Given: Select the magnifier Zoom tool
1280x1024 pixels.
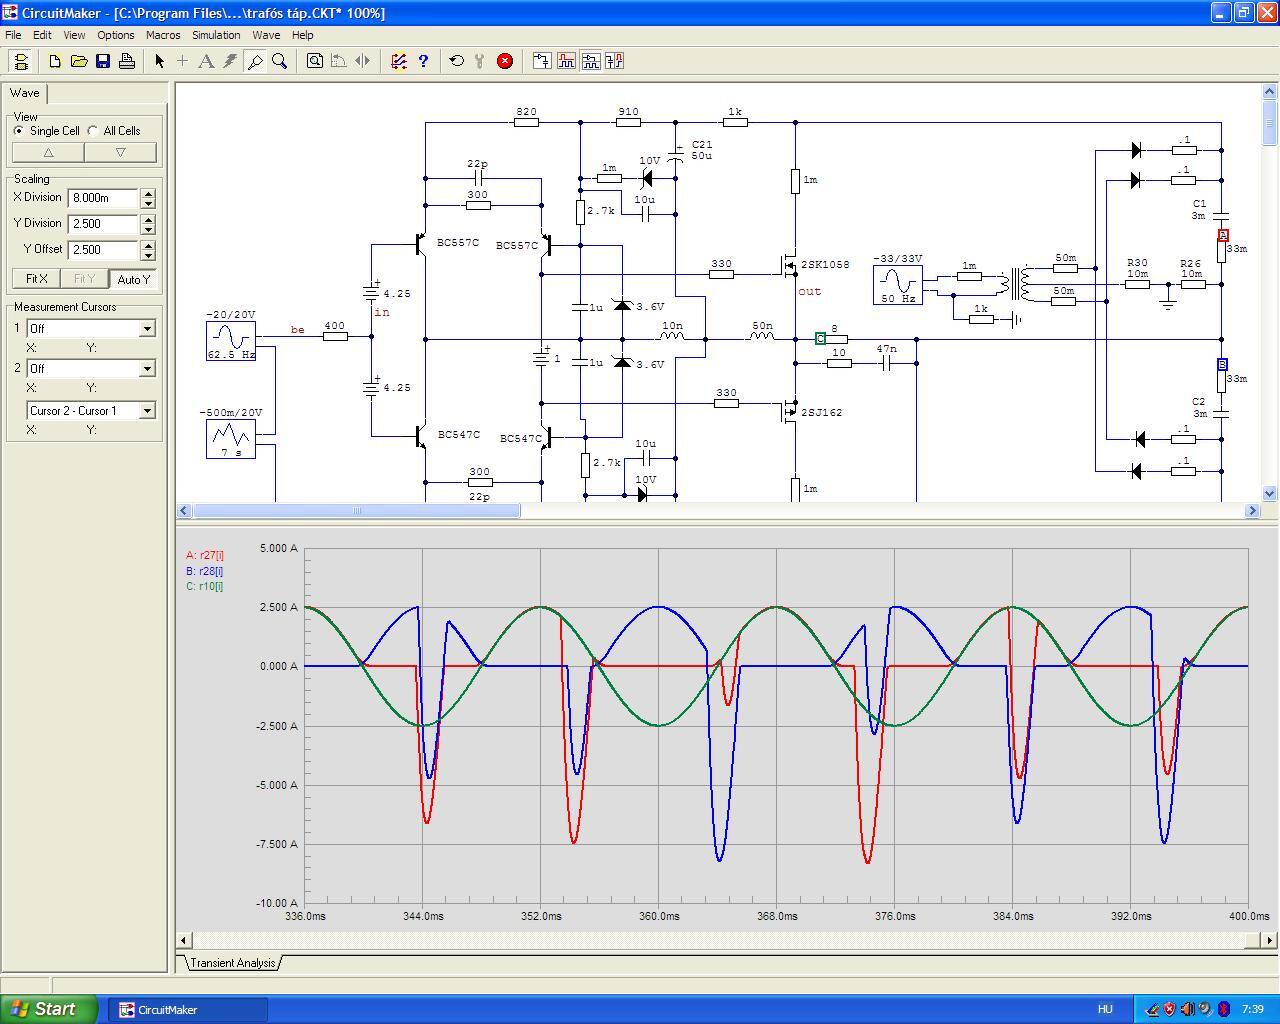Looking at the screenshot, I should point(280,61).
